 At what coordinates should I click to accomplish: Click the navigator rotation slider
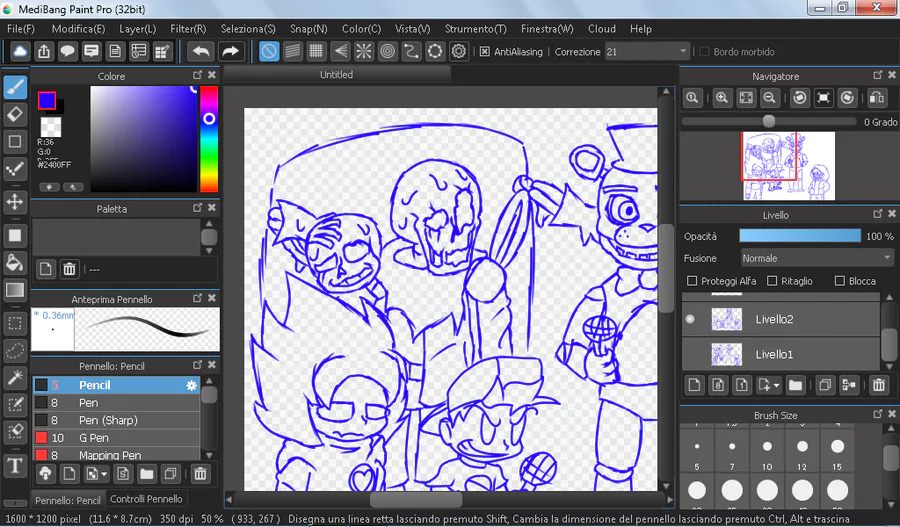[x=769, y=121]
